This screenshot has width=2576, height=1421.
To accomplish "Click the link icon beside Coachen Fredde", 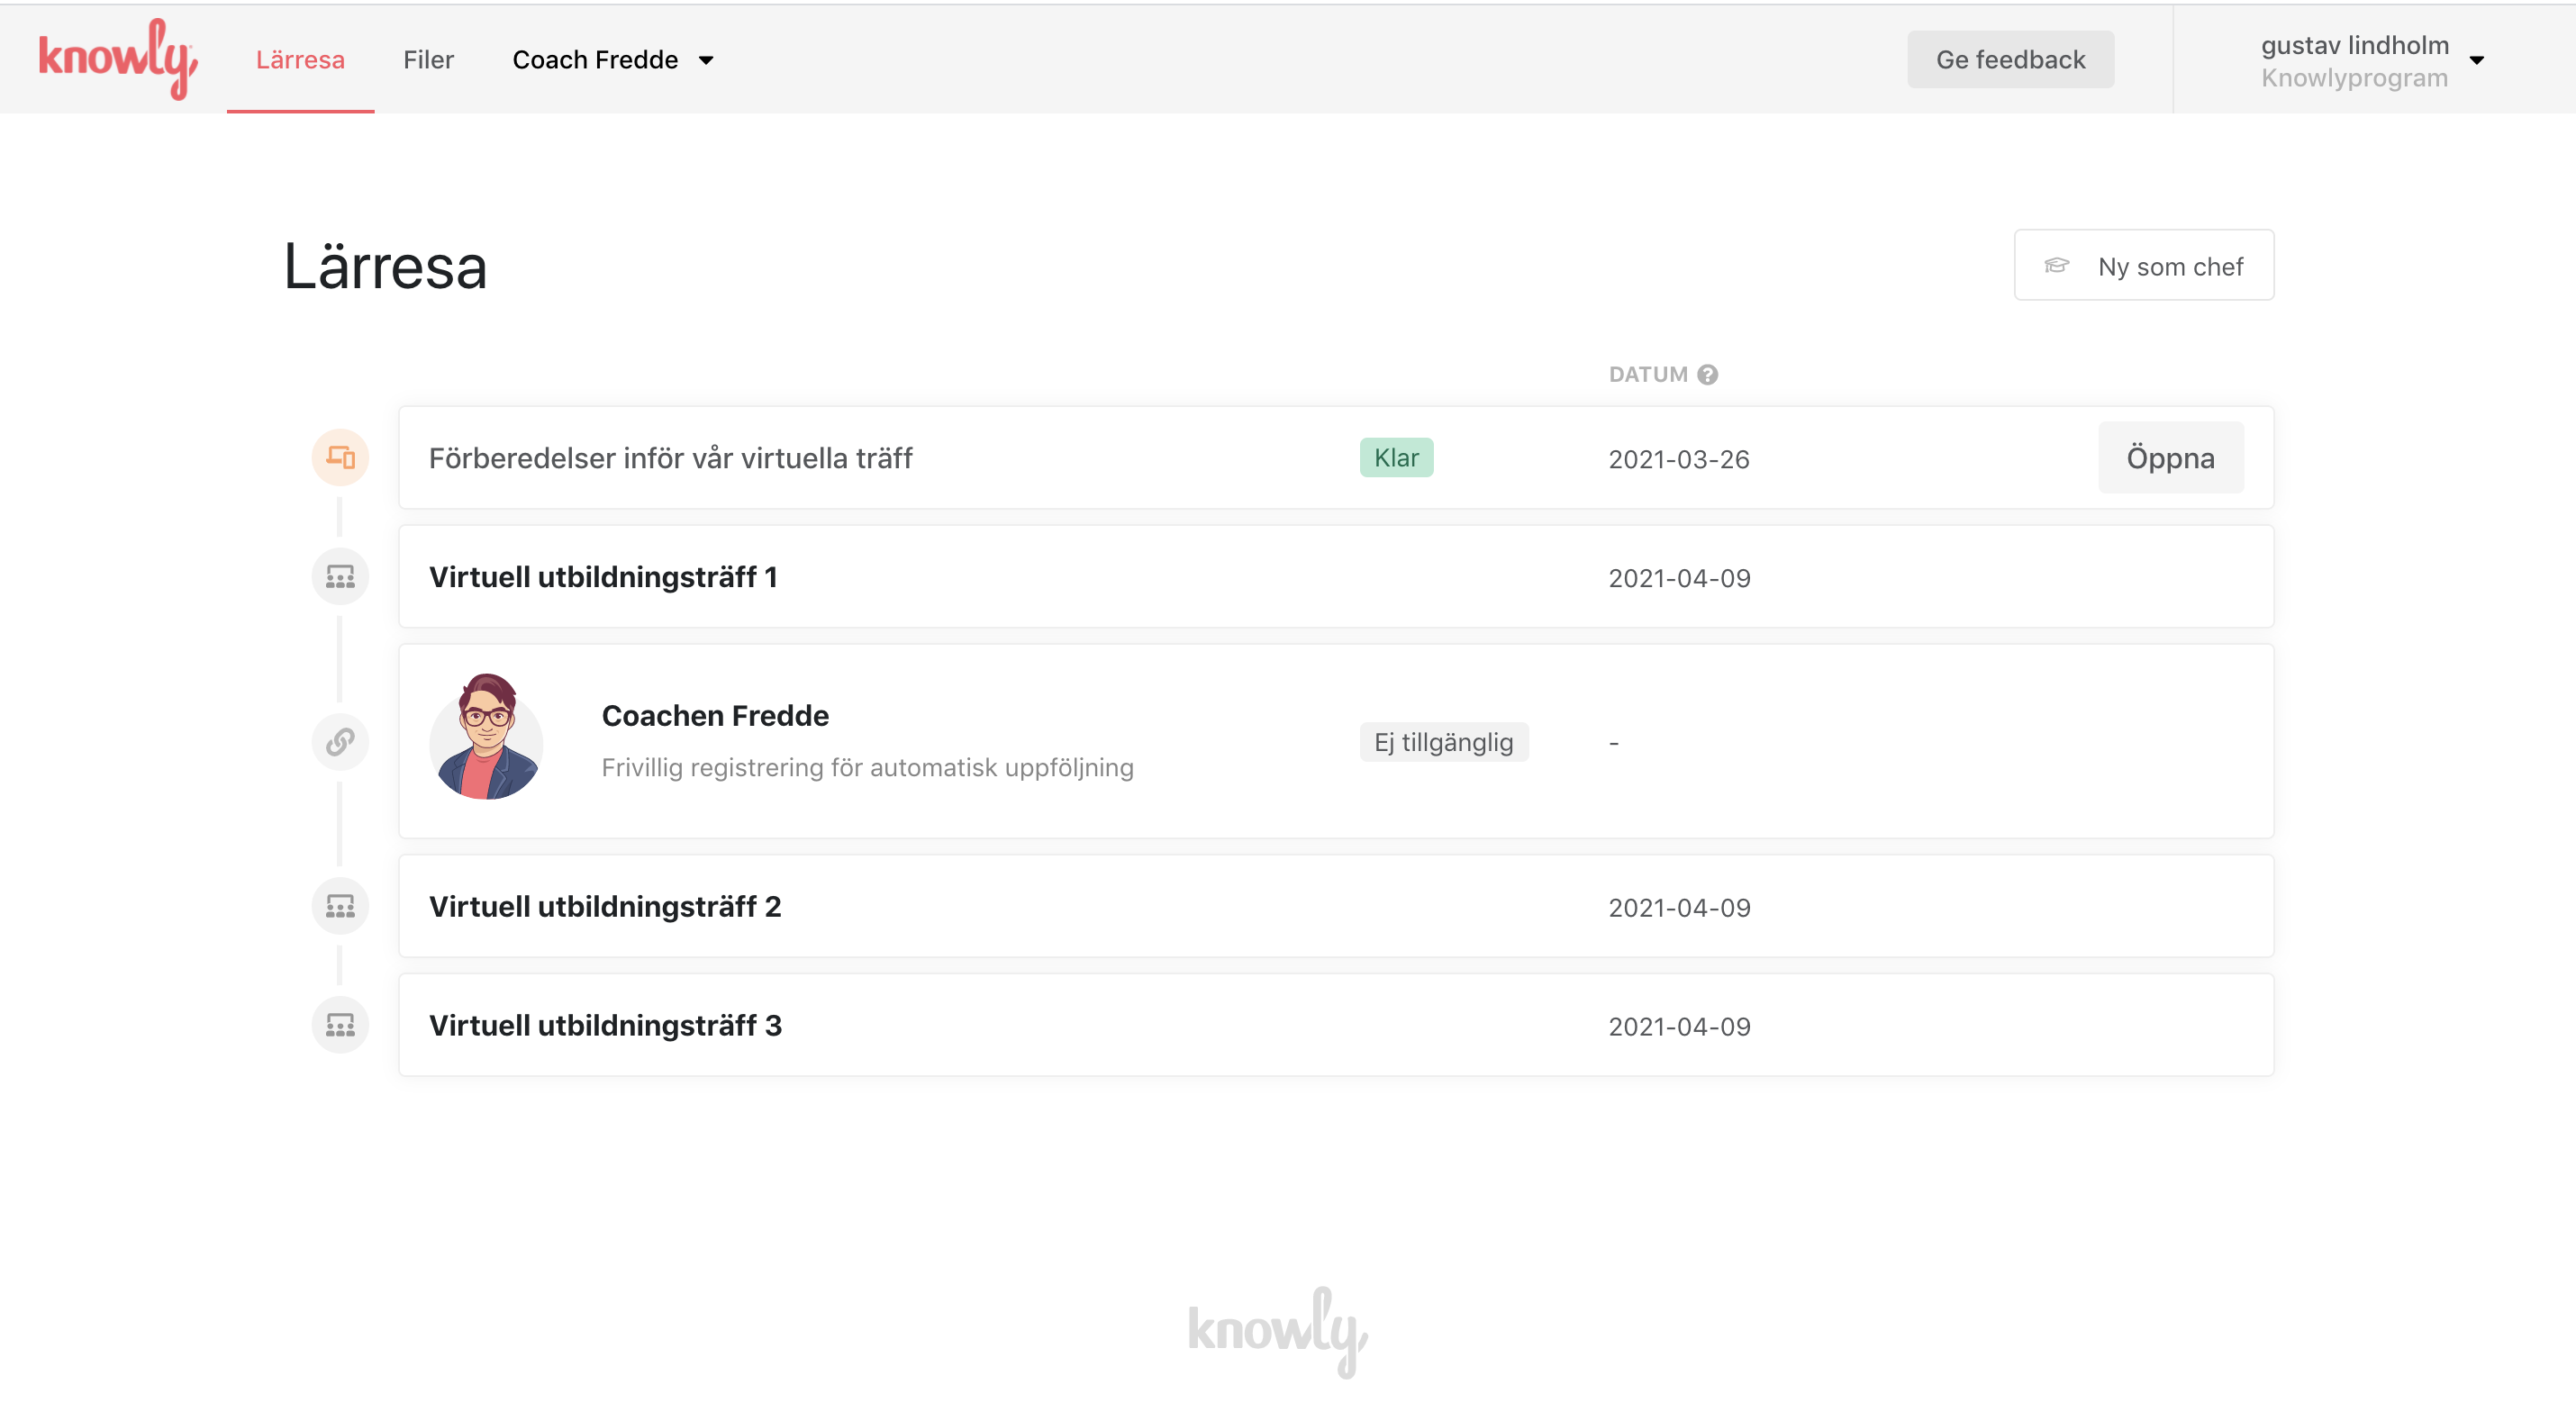I will click(x=340, y=742).
